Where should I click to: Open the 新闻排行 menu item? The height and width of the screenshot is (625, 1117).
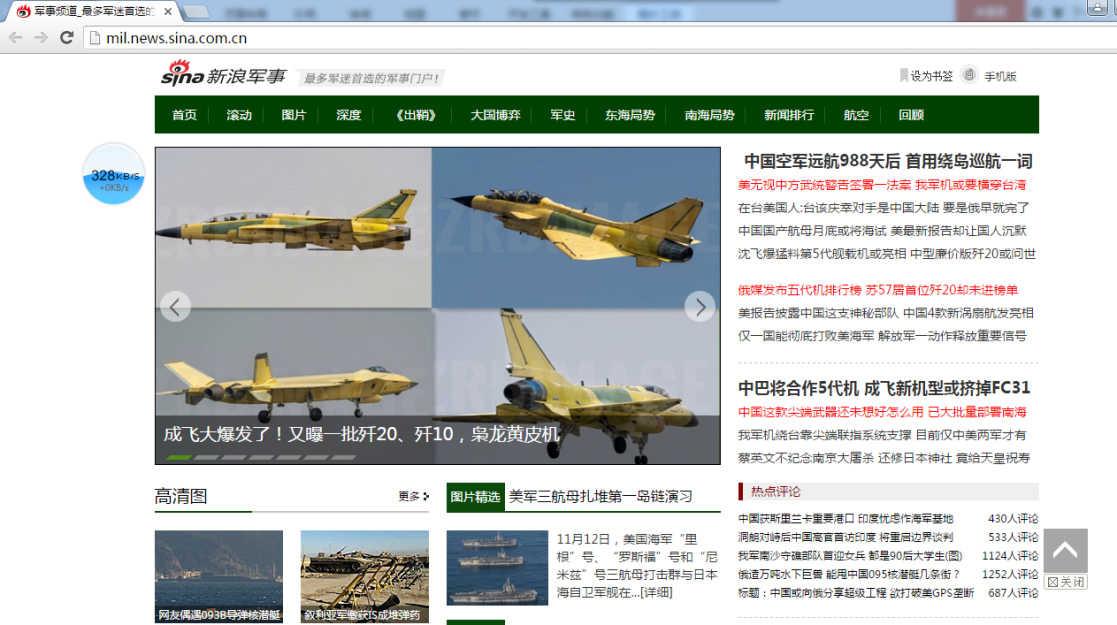(789, 115)
